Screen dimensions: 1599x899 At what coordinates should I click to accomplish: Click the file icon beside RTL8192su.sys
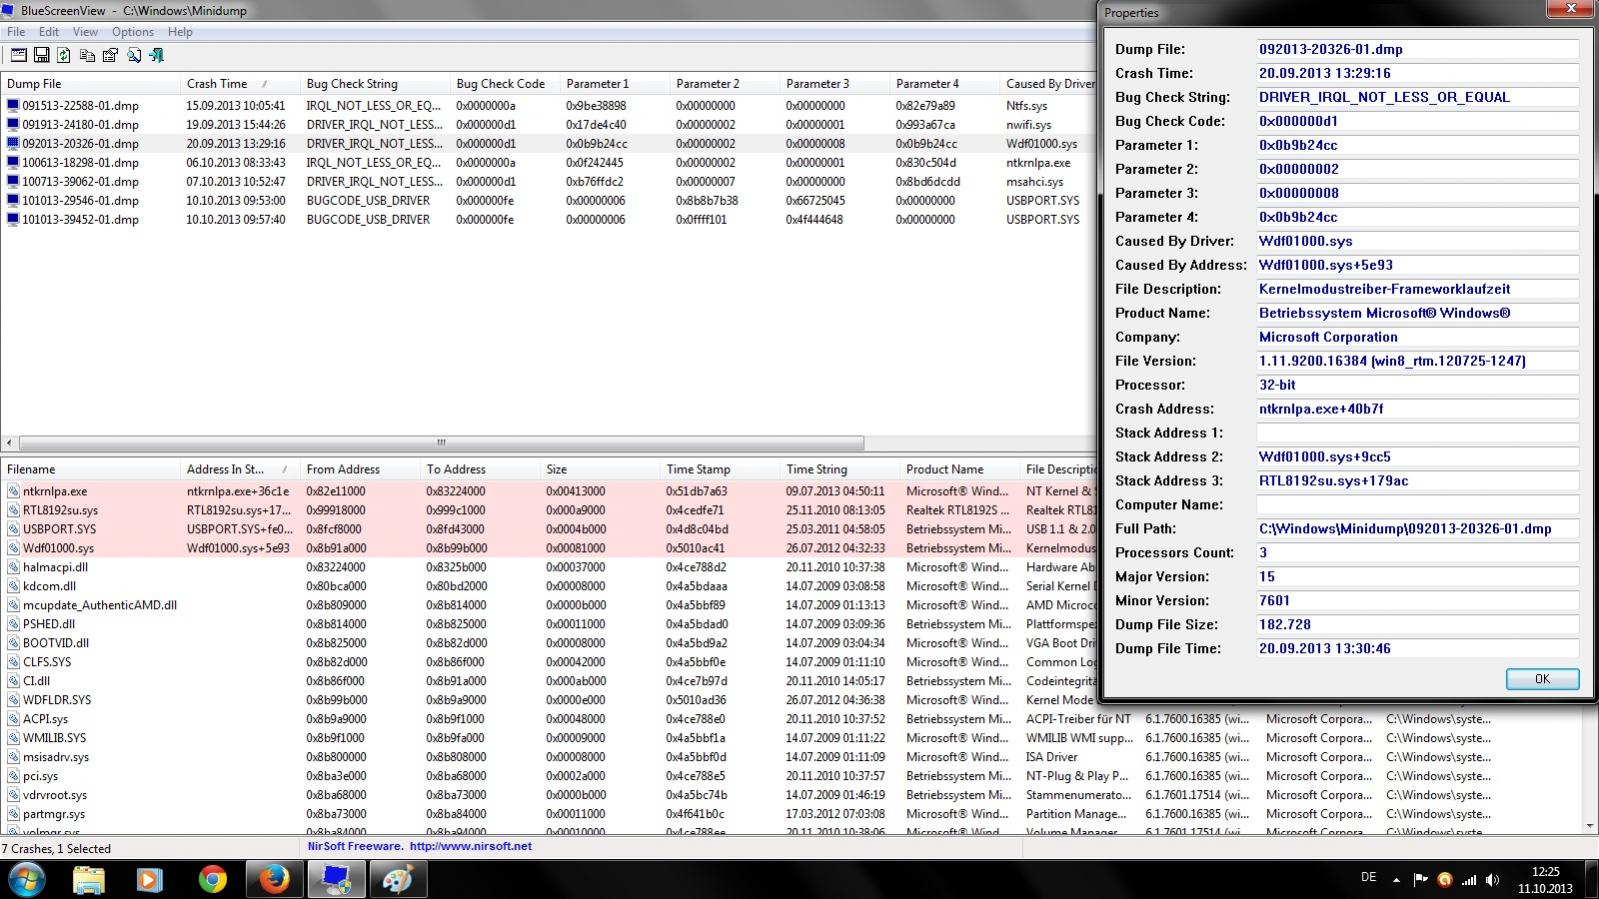[13, 510]
